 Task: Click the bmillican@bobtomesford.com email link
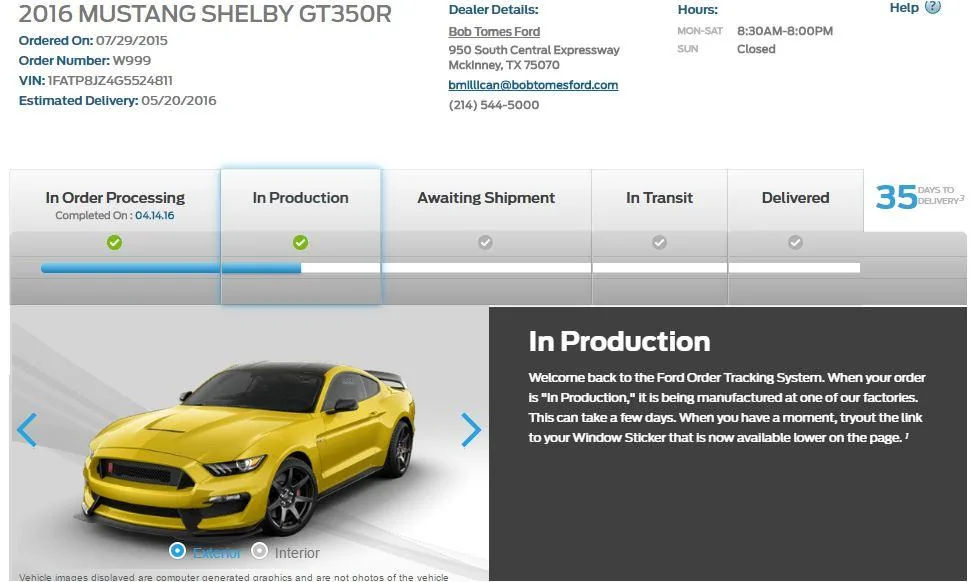533,85
